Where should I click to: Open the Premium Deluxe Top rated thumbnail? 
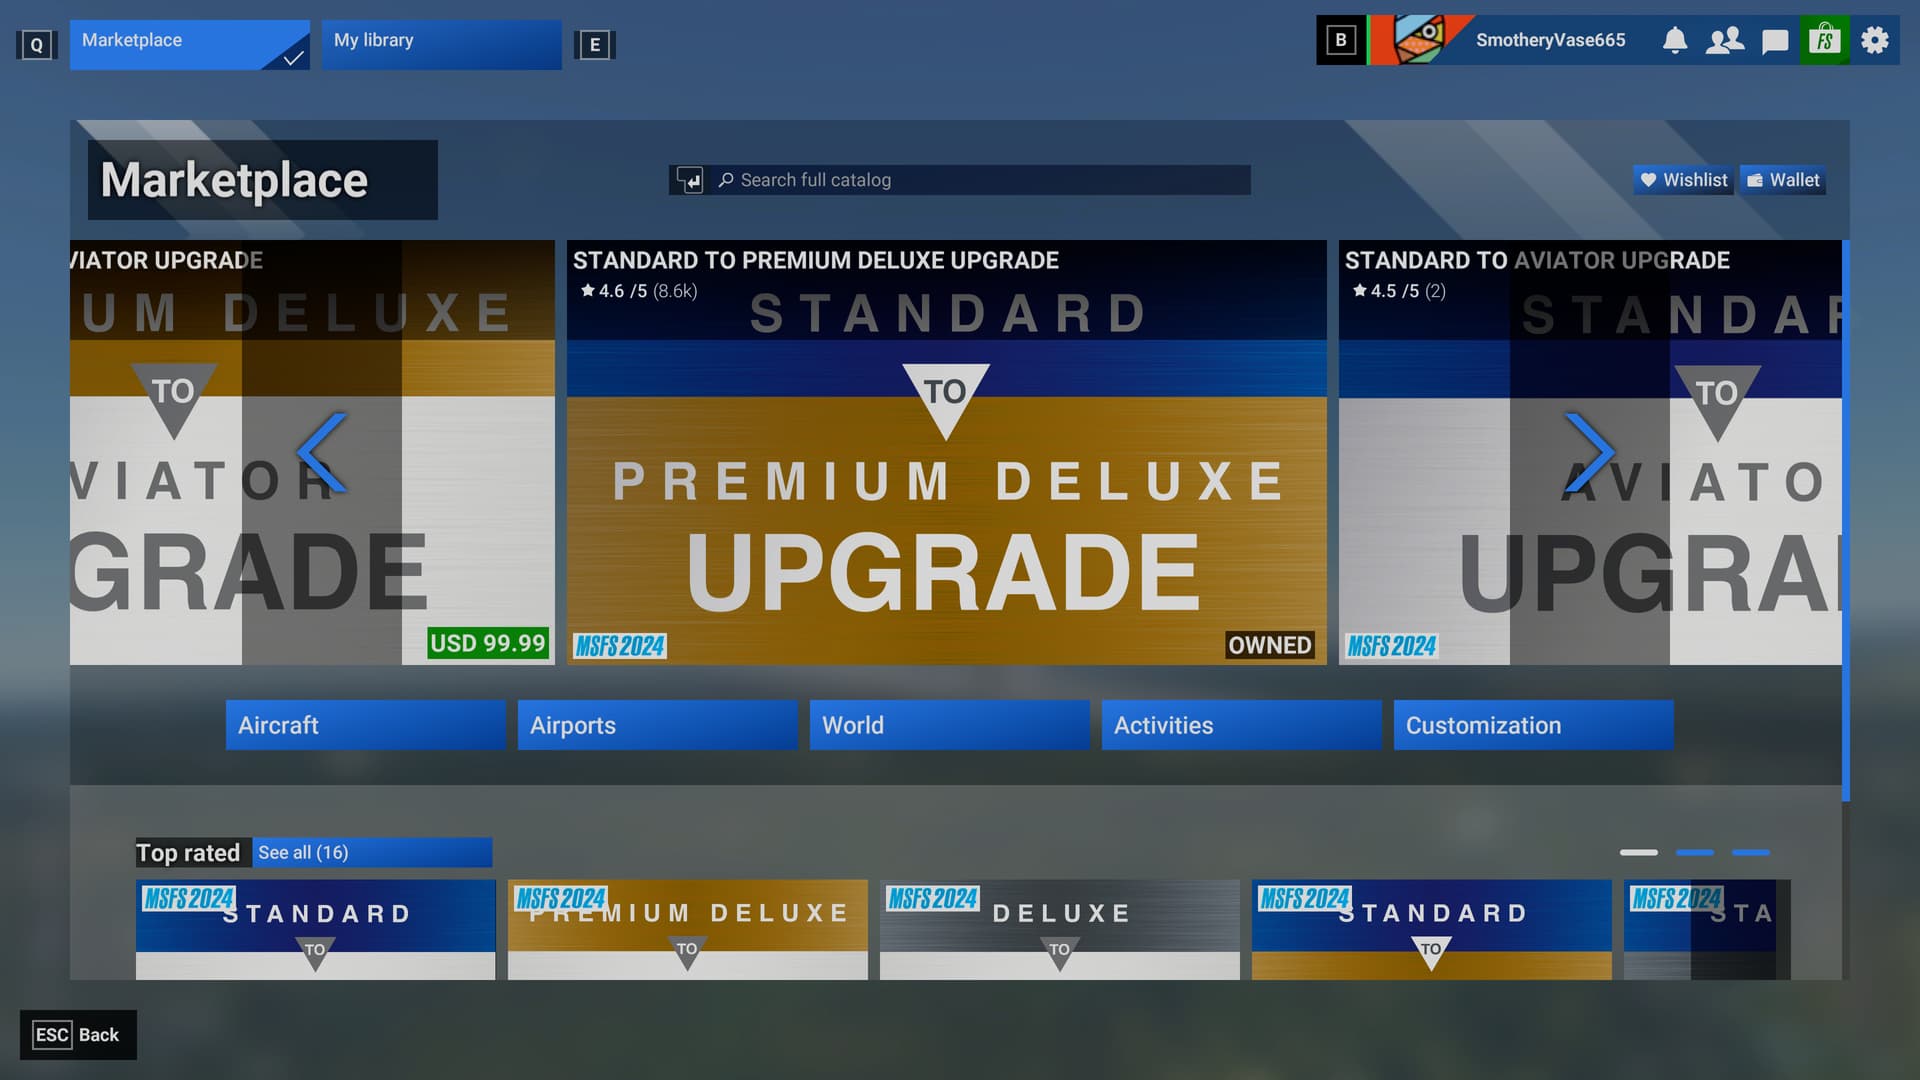[688, 930]
